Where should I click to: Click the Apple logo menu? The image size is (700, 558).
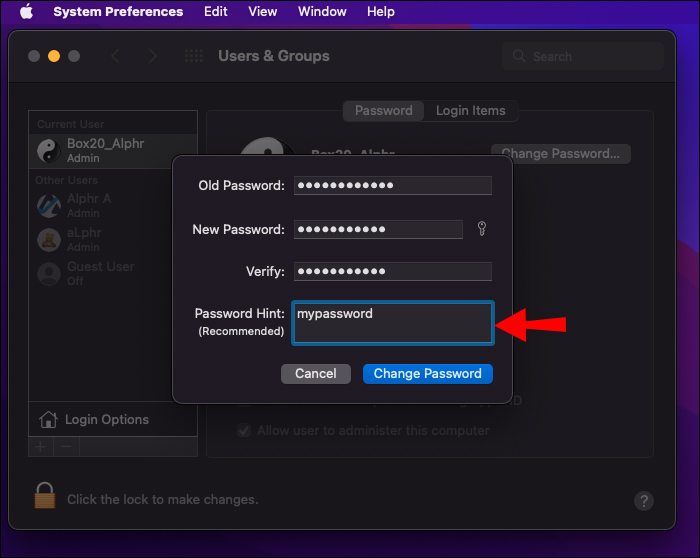pyautogui.click(x=26, y=12)
